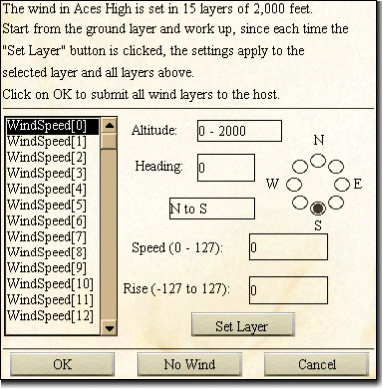The width and height of the screenshot is (383, 389).
Task: Click the Altitude field showing 0 - 2000
Action: pos(239,131)
